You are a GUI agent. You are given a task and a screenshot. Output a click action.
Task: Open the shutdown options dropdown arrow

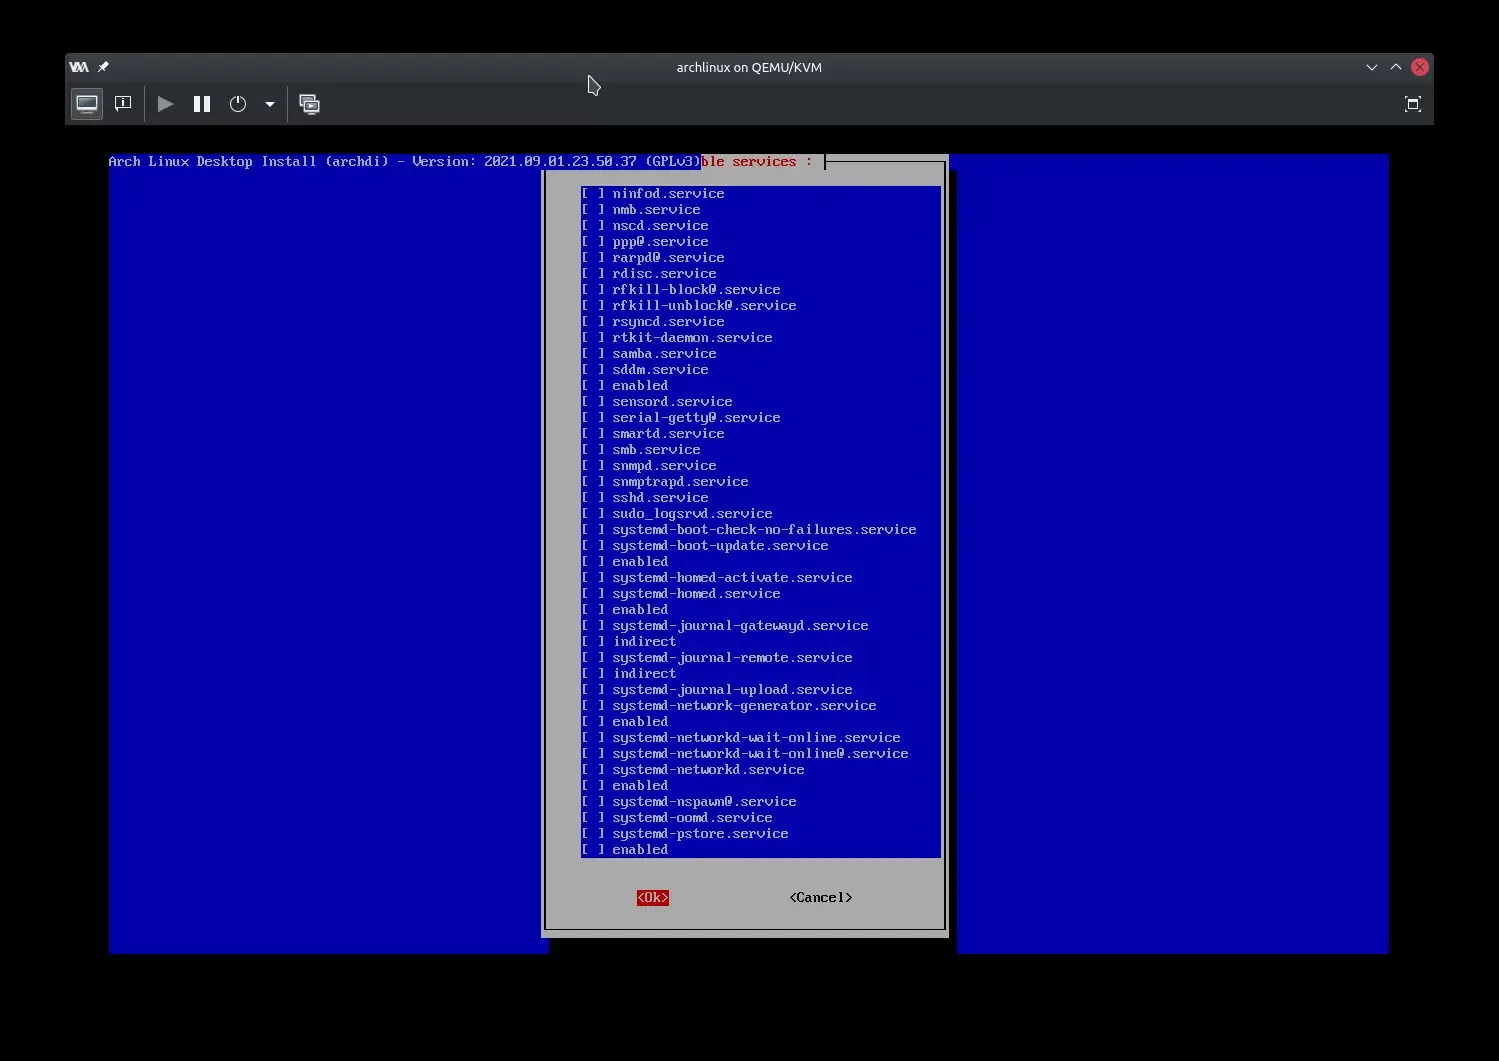(270, 104)
